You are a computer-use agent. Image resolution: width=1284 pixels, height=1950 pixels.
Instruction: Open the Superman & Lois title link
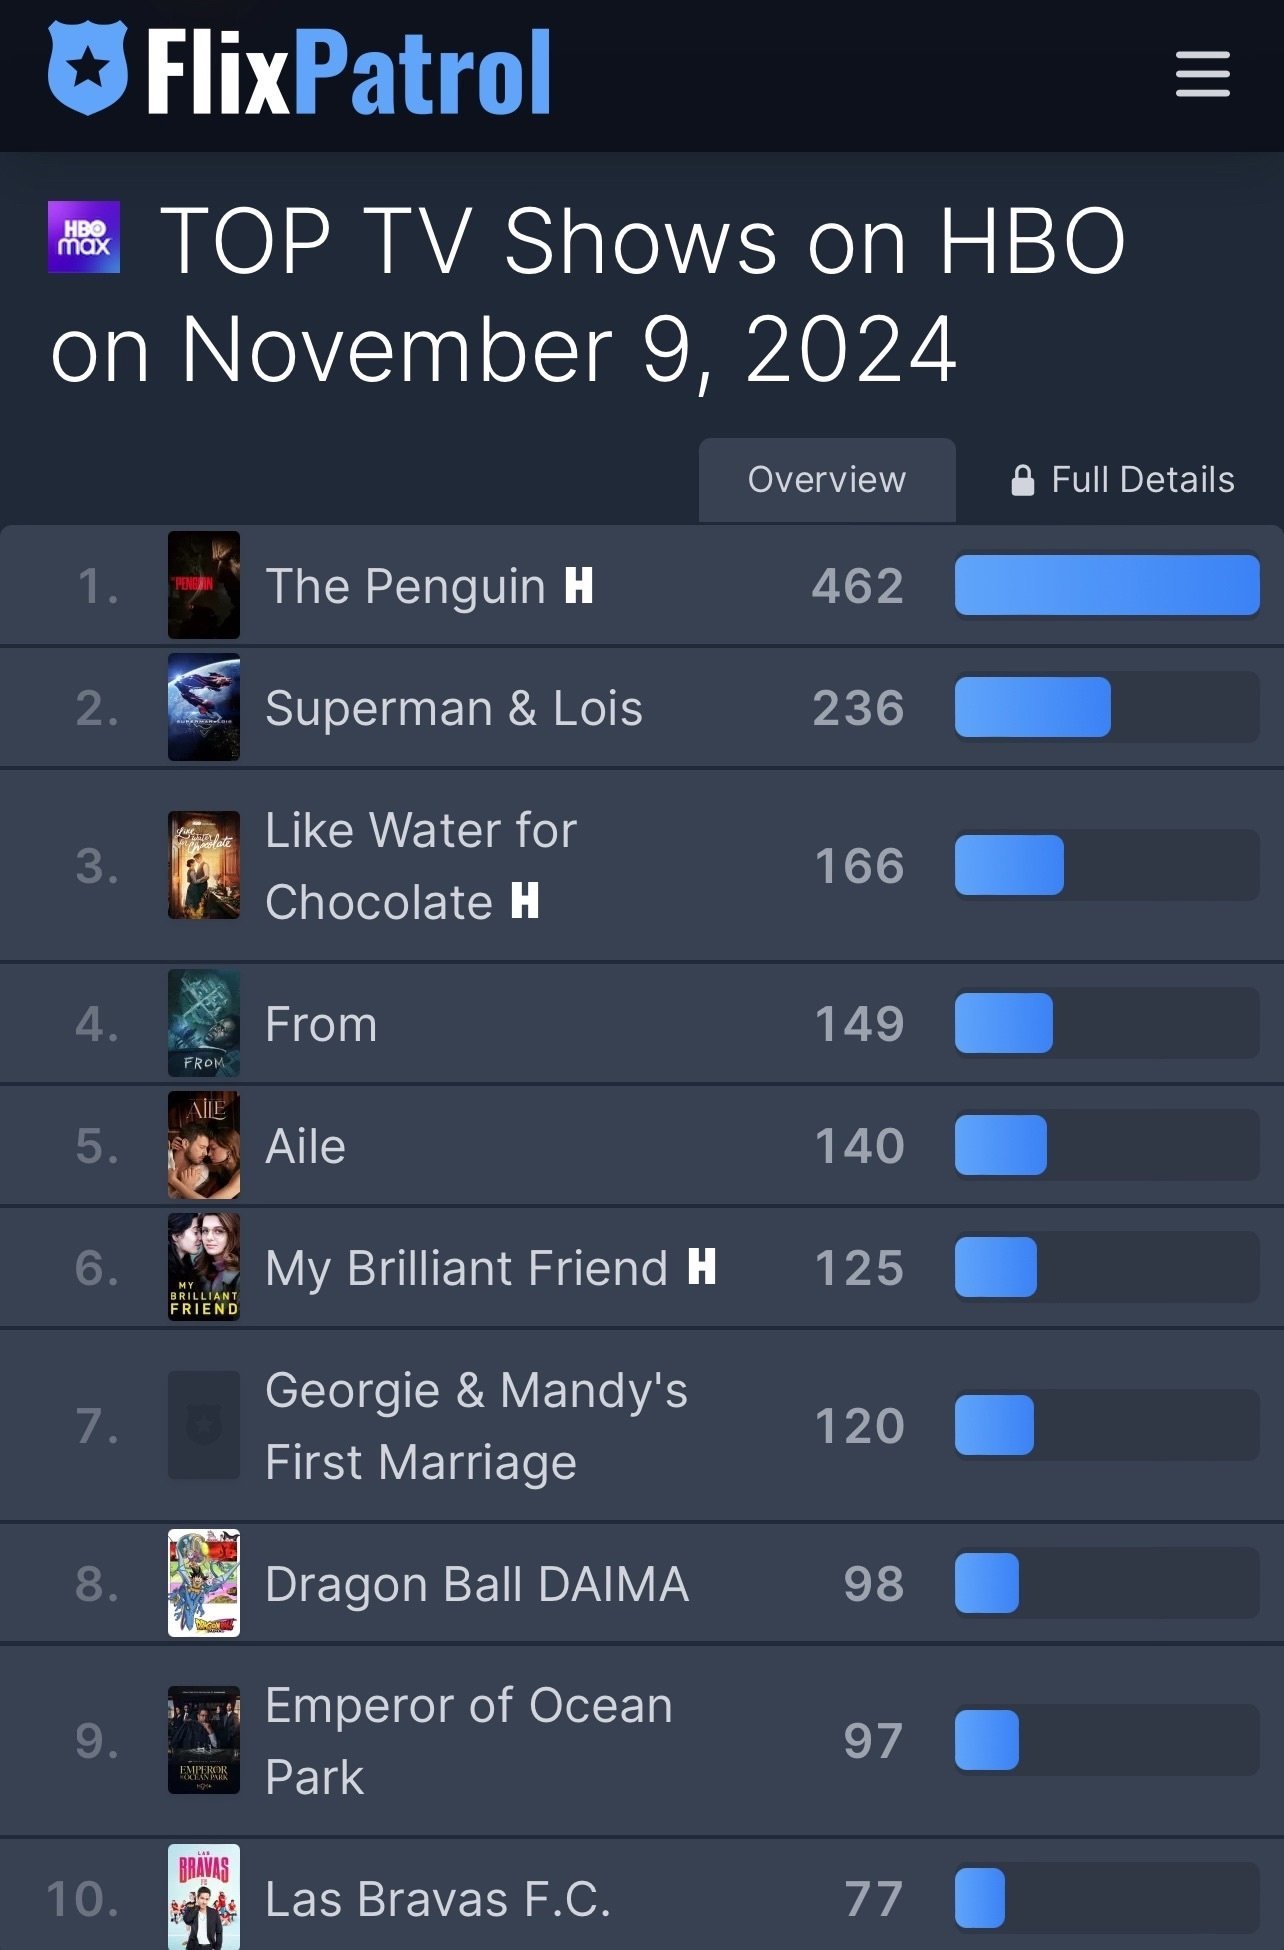coord(453,708)
